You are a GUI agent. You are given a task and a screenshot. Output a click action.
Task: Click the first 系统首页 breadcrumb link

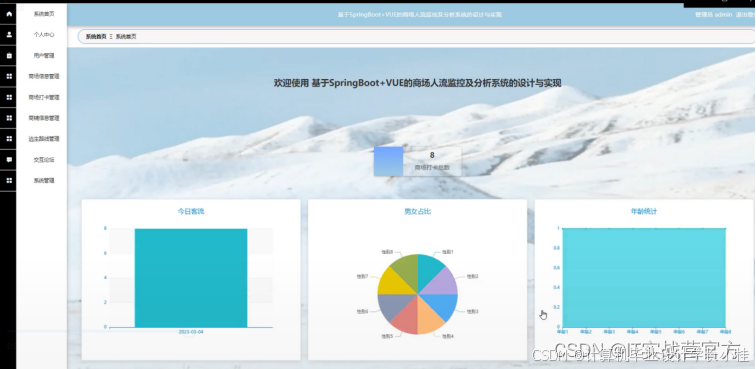(96, 37)
